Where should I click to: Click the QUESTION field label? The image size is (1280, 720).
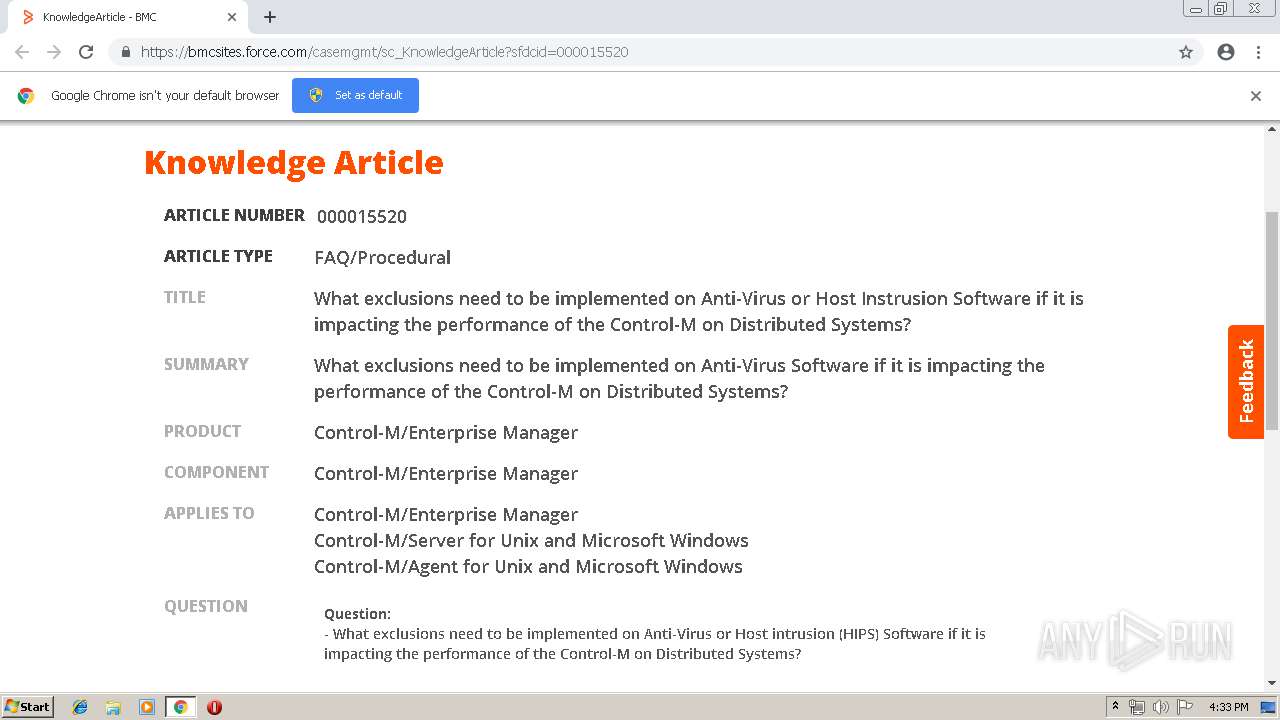(x=206, y=606)
